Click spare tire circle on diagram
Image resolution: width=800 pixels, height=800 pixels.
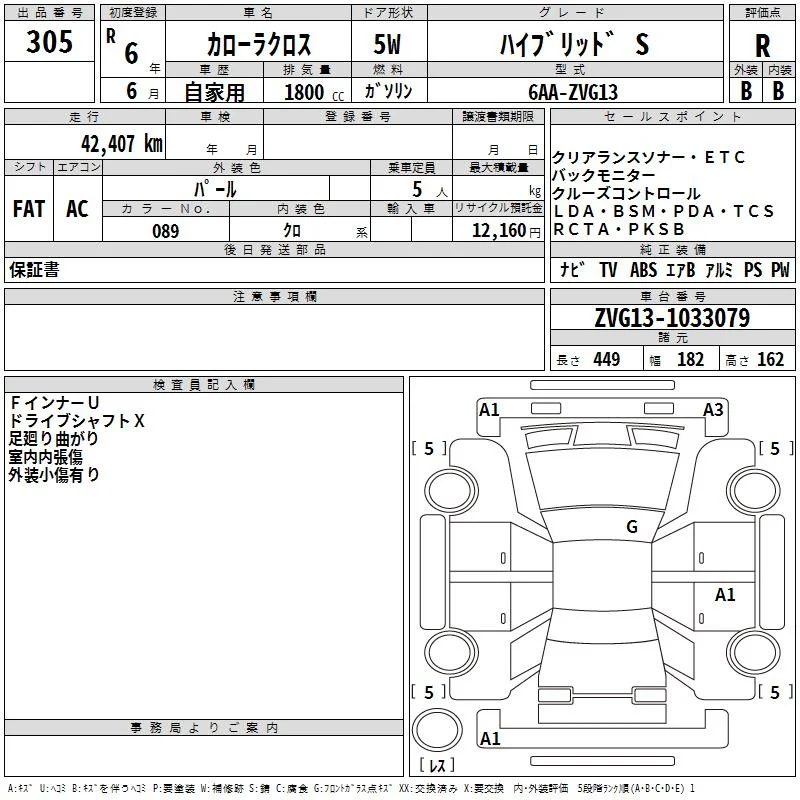(x=437, y=730)
